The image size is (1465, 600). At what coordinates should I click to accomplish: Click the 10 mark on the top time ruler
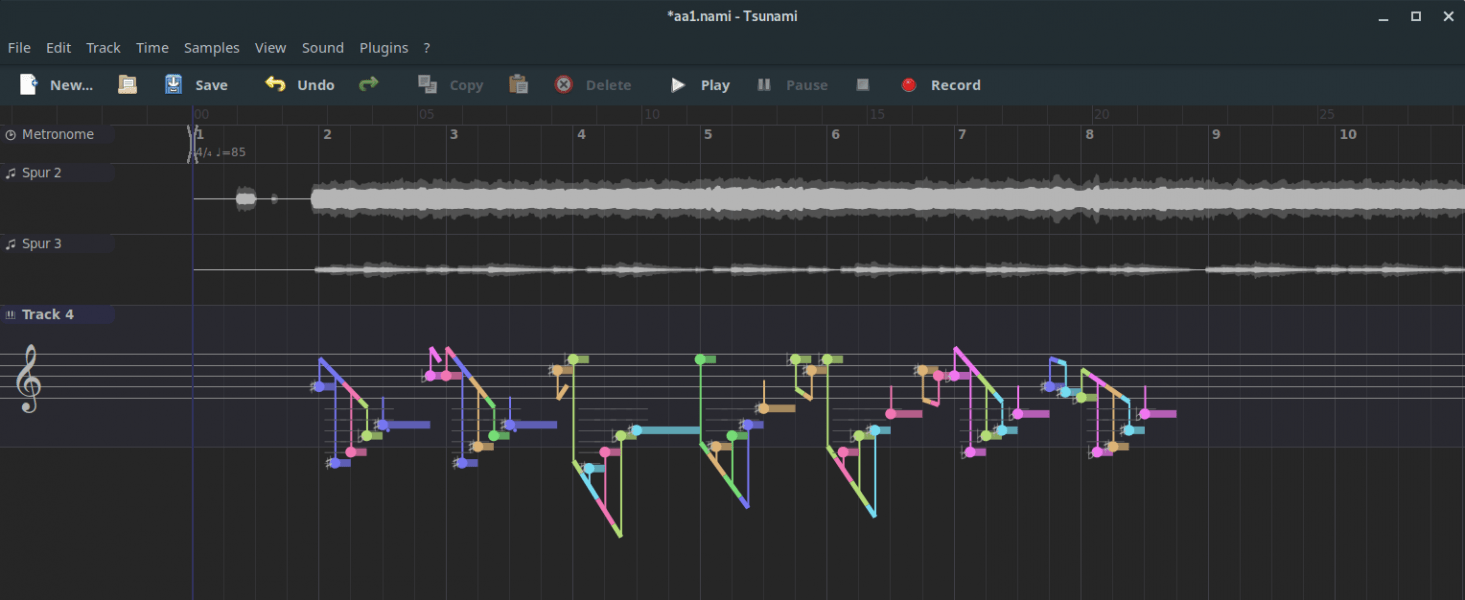[652, 114]
